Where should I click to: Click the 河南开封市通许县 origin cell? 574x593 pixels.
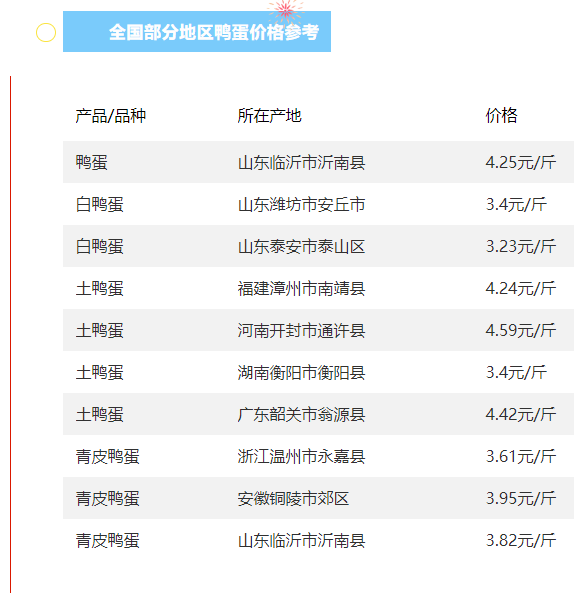301,331
